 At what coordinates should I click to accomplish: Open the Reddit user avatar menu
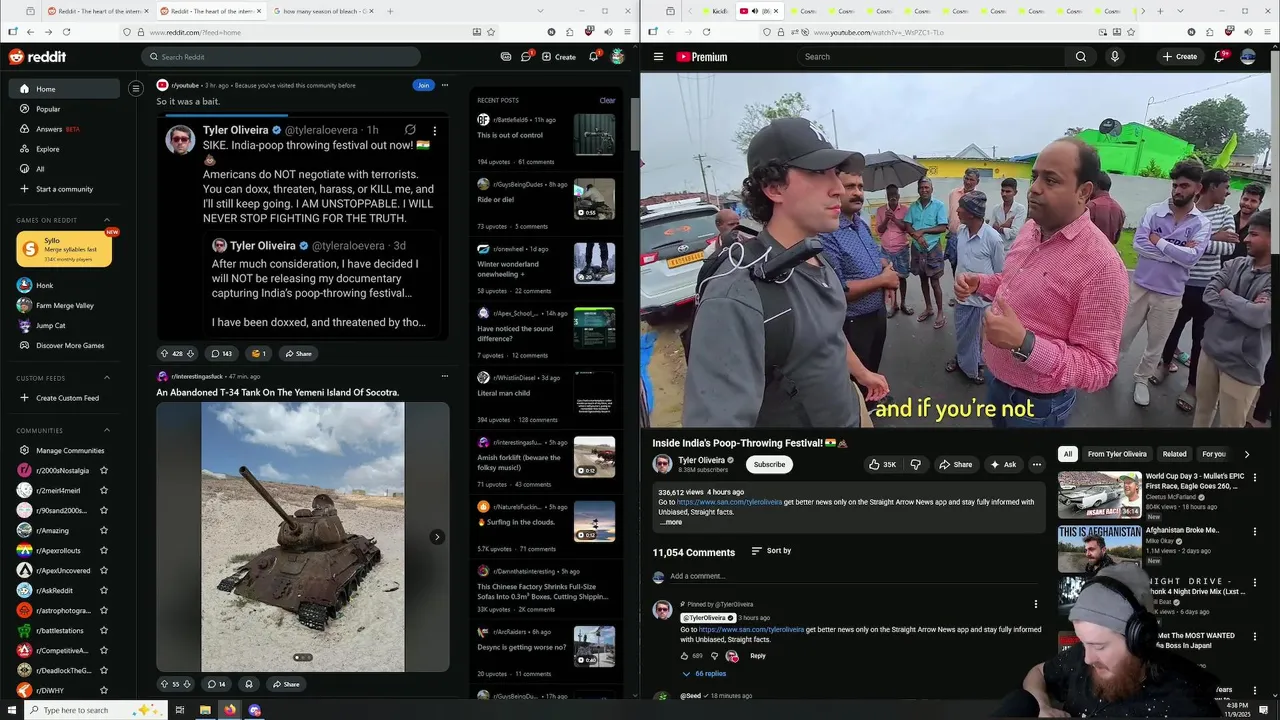click(x=618, y=57)
